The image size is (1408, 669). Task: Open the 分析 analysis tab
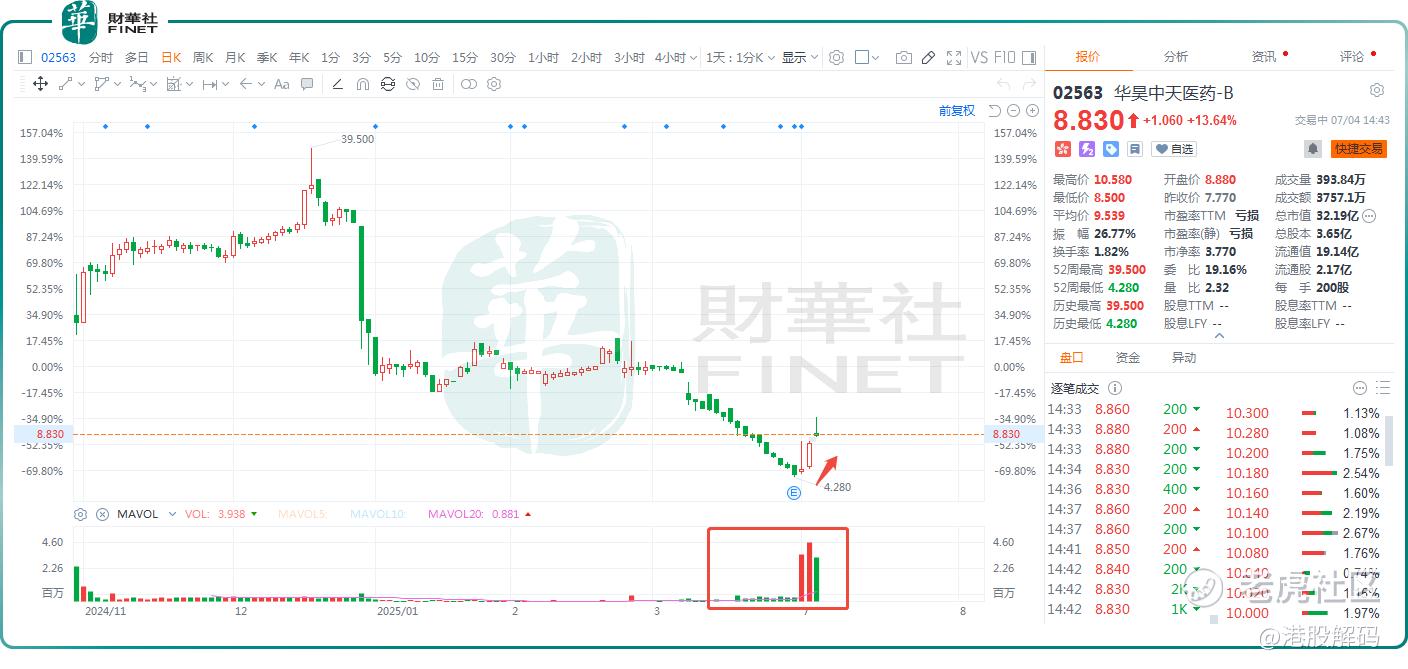(x=1176, y=56)
